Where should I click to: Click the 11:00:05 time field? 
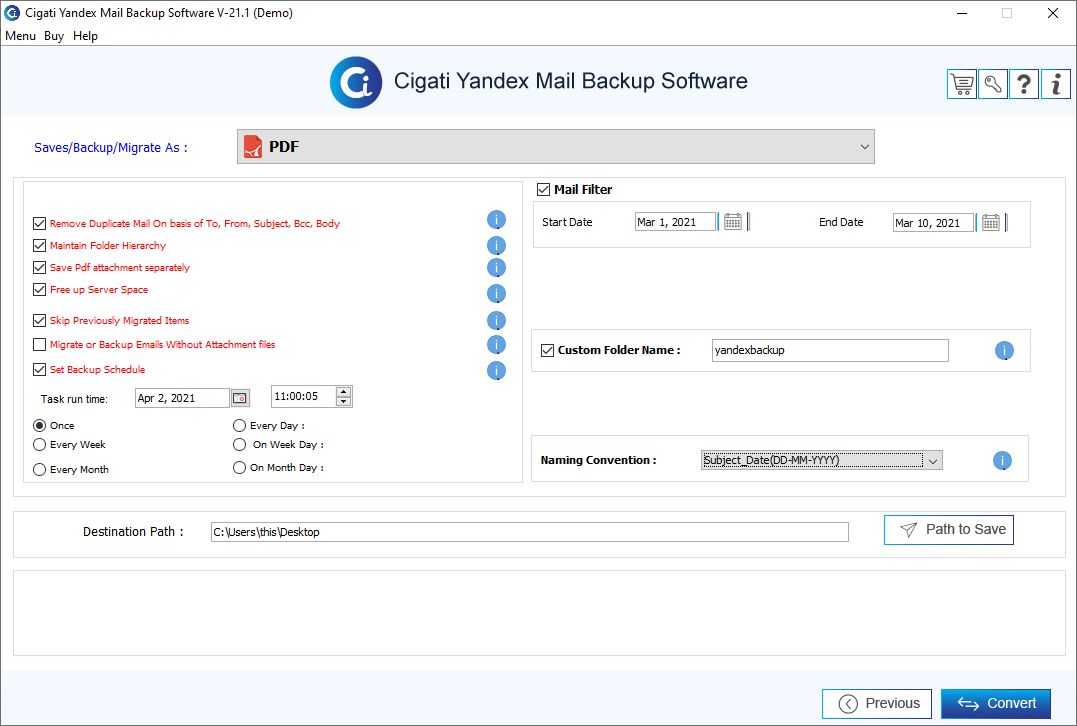coord(303,396)
